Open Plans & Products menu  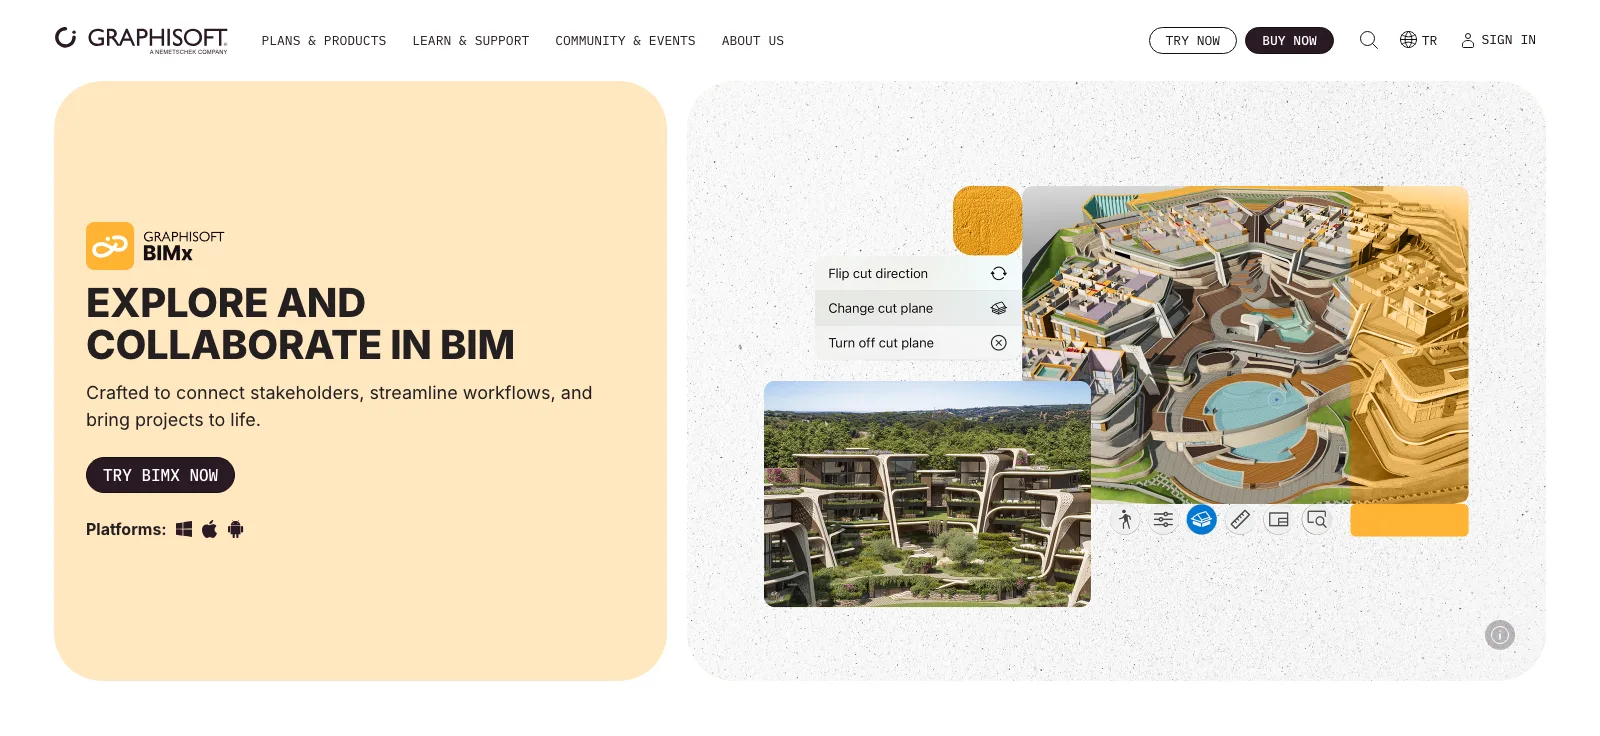(324, 41)
